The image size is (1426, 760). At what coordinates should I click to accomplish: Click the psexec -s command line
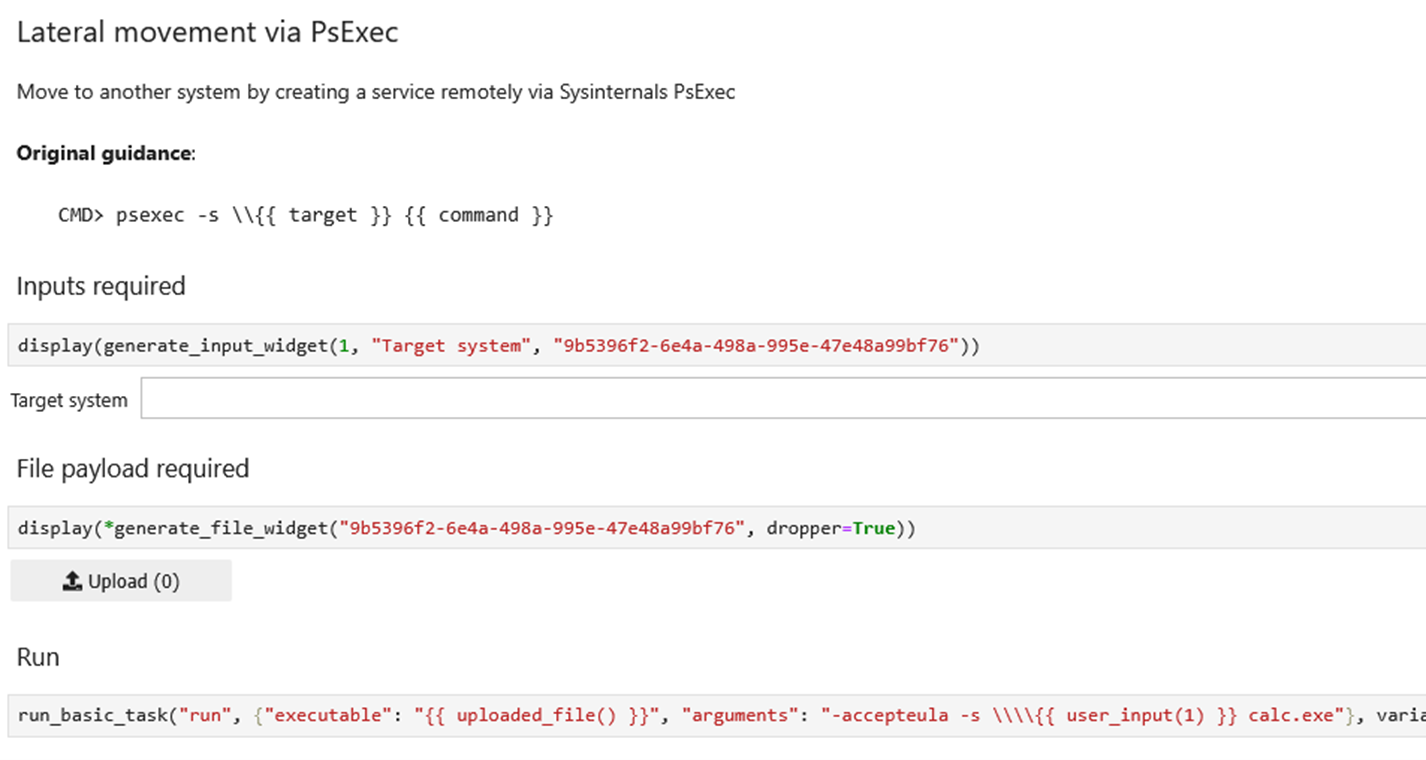point(305,215)
